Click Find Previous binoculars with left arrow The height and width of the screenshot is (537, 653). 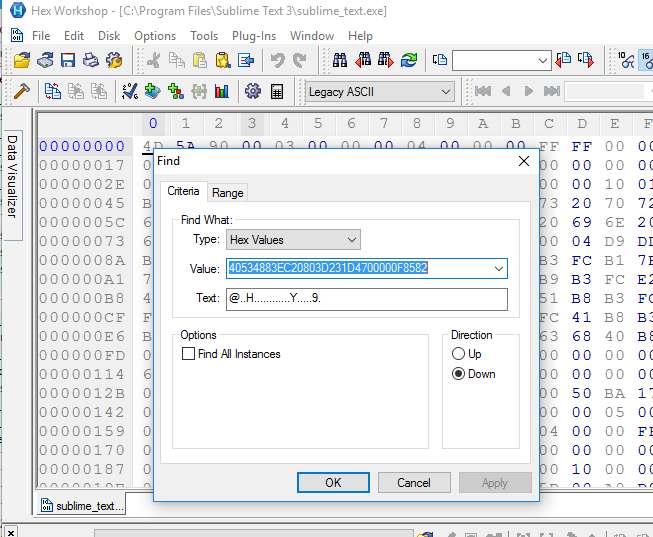tap(363, 60)
